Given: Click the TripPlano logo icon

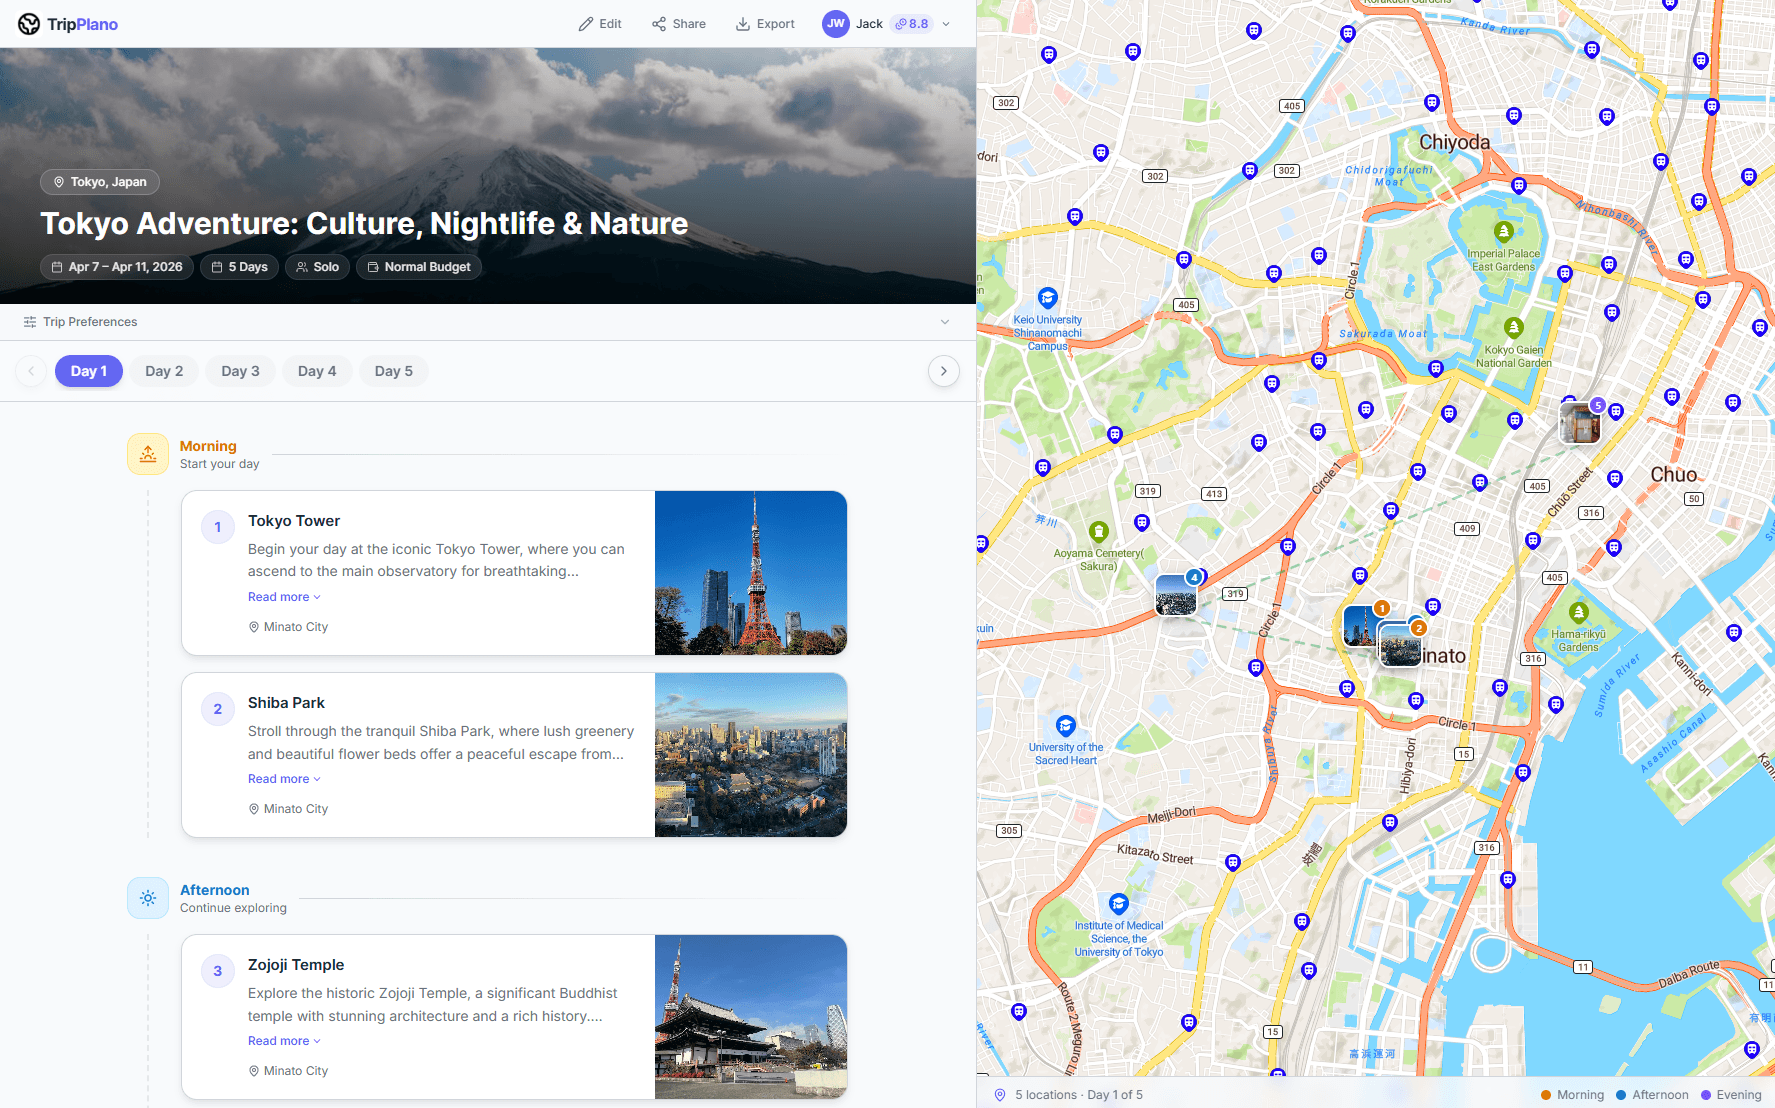Looking at the screenshot, I should (x=27, y=23).
